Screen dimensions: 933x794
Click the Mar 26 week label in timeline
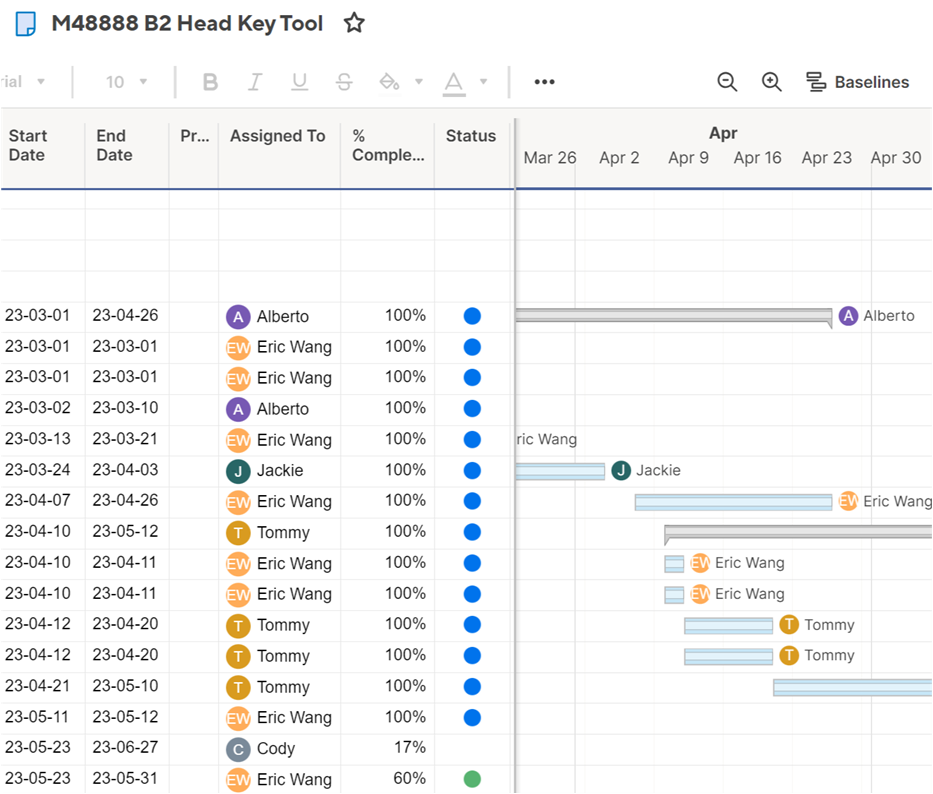(x=550, y=158)
